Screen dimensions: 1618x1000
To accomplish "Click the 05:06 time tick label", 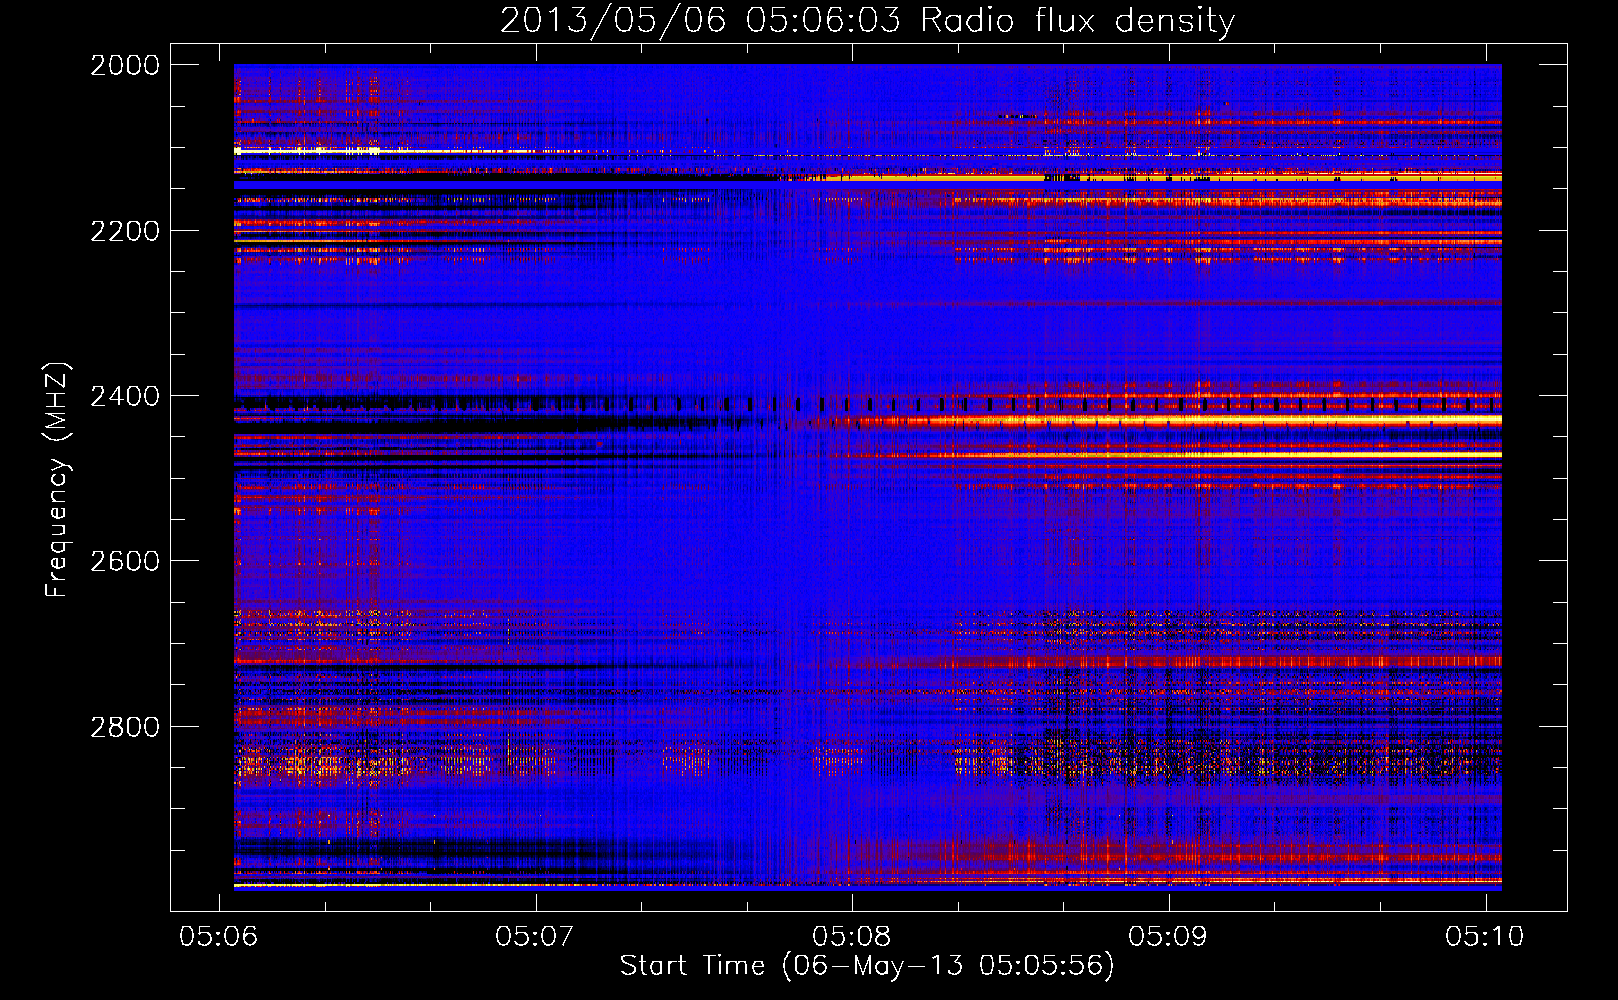I will (219, 936).
